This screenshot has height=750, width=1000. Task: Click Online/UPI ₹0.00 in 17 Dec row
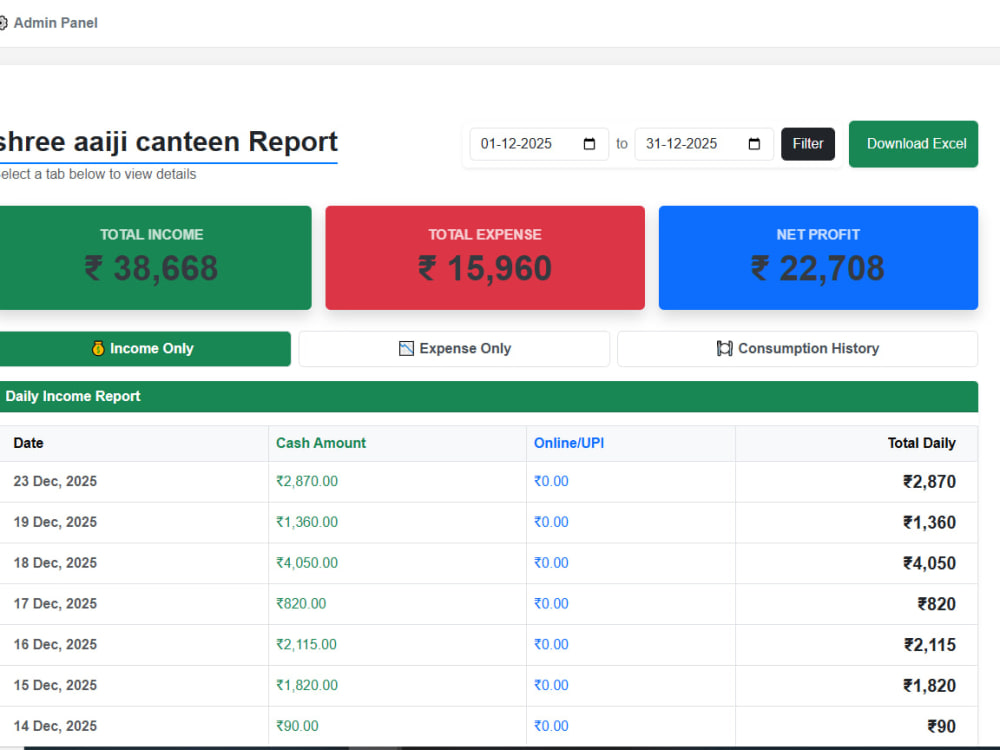click(551, 604)
